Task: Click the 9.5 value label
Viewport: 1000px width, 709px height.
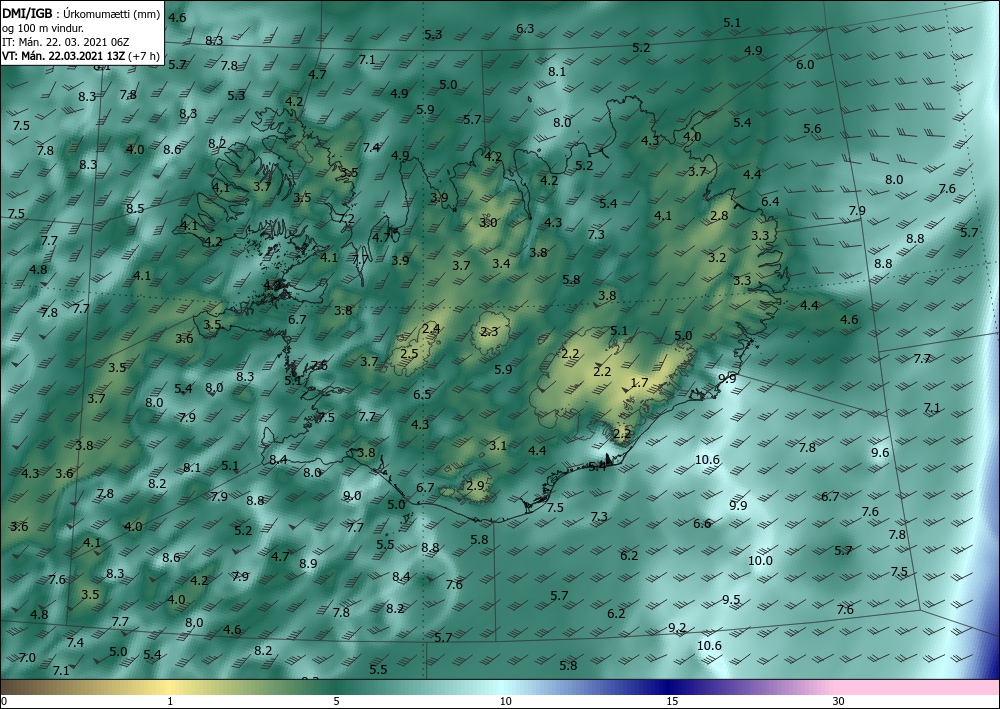Action: coord(732,599)
